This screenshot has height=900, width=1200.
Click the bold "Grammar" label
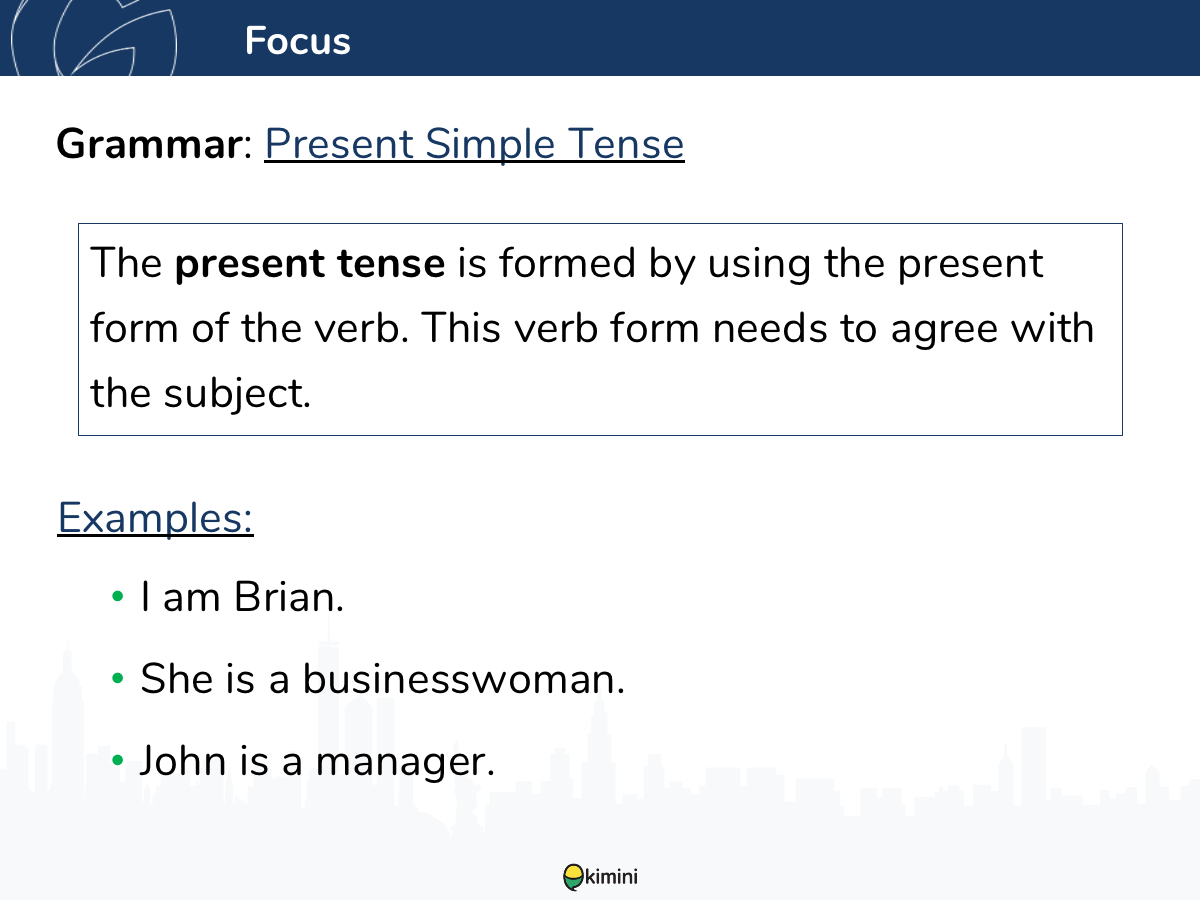point(150,144)
